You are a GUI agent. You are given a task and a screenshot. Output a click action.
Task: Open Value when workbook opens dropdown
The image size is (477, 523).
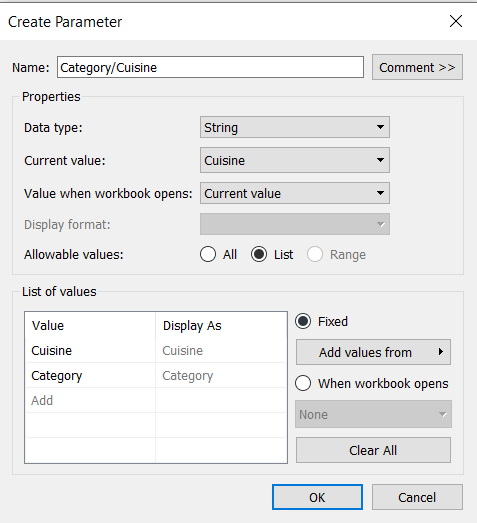[295, 193]
